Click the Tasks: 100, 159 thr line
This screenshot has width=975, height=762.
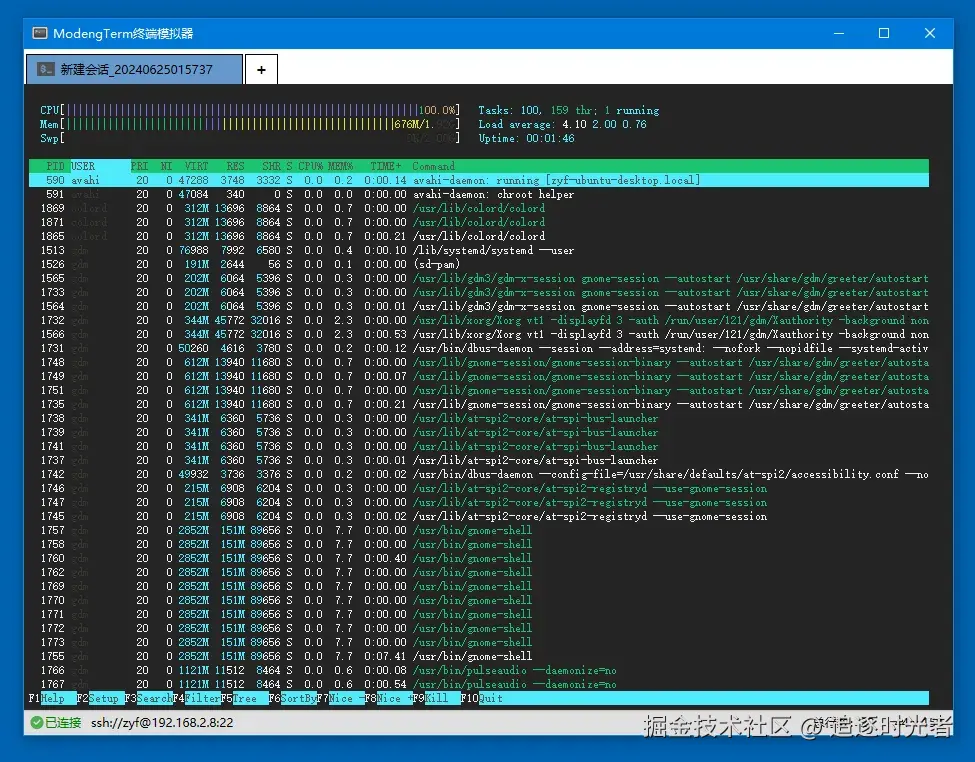point(568,110)
